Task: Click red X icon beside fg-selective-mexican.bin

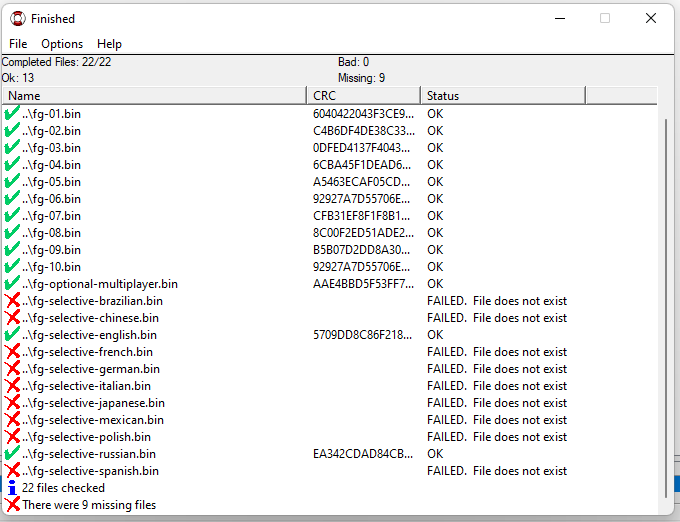Action: 12,419
